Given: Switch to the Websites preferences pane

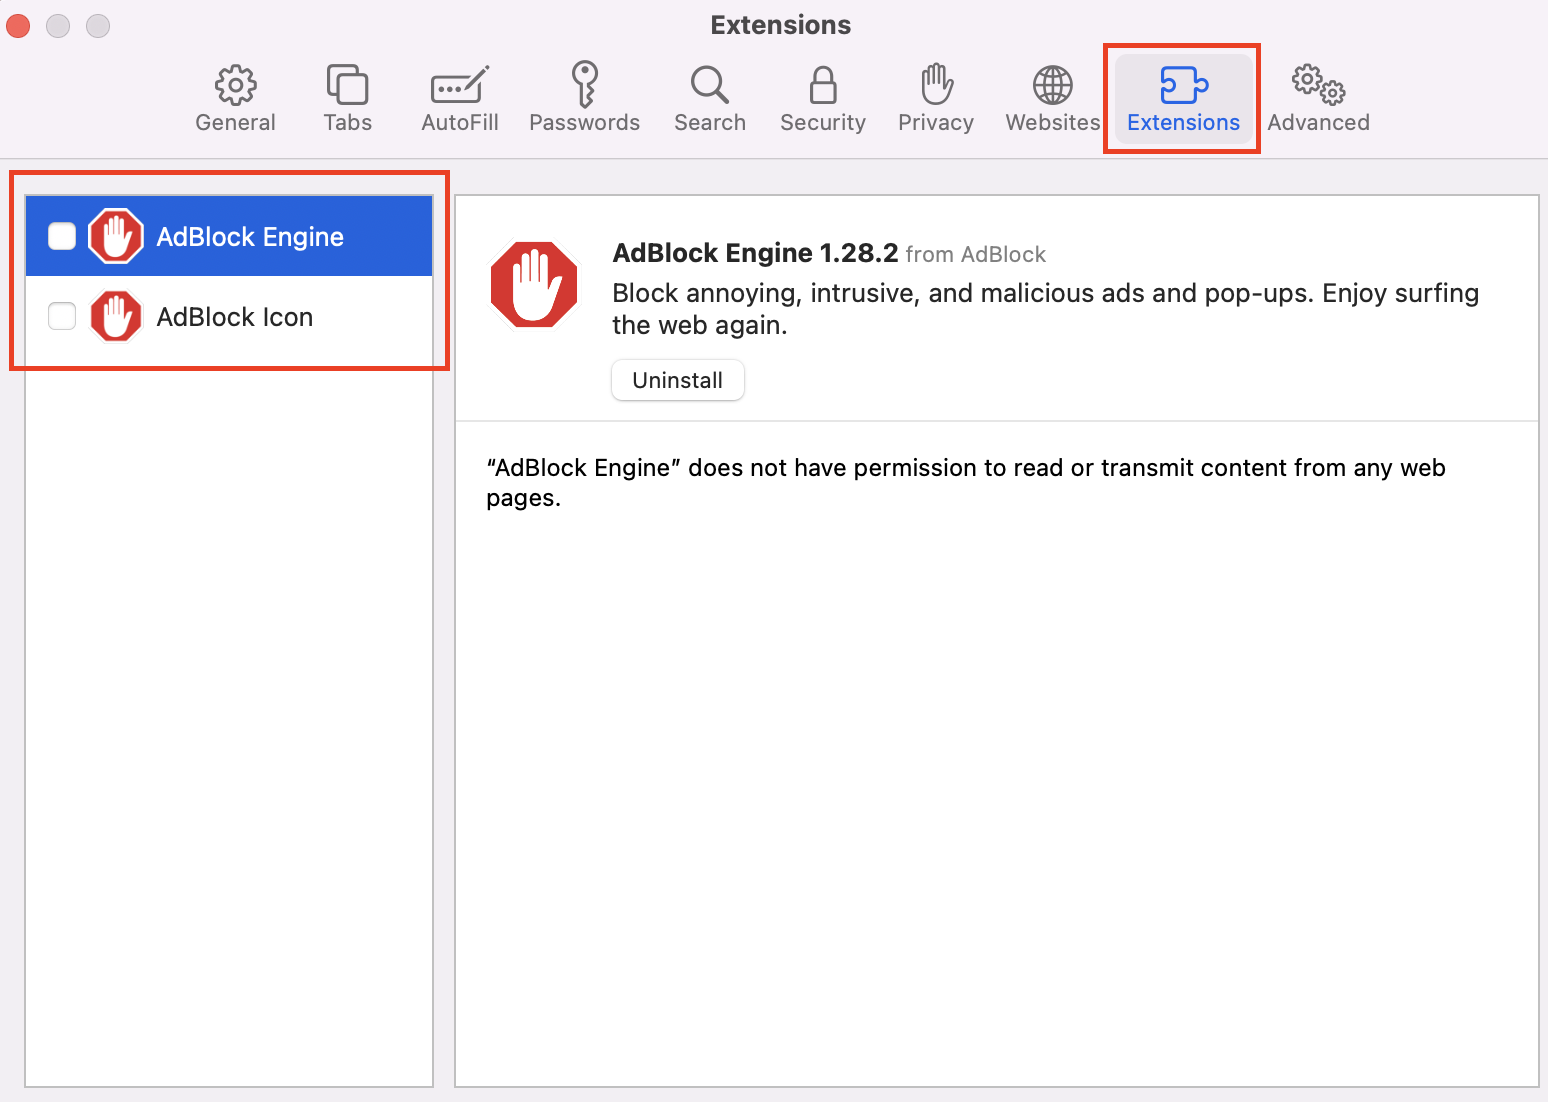Looking at the screenshot, I should [x=1053, y=99].
